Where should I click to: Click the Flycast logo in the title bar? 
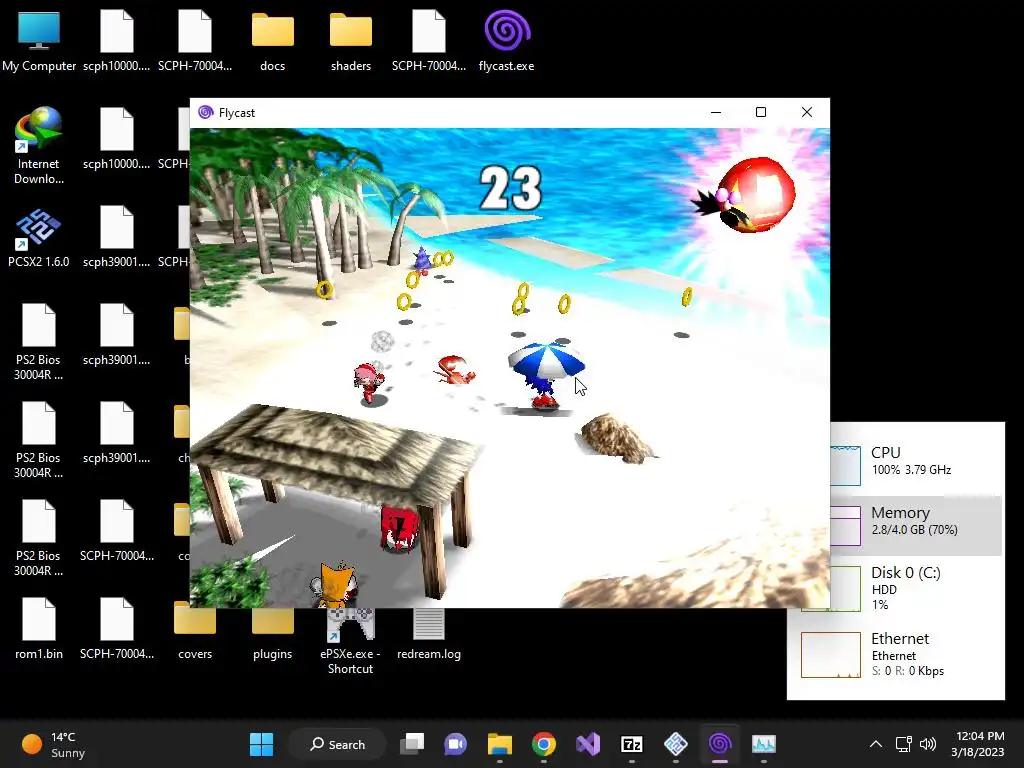206,112
